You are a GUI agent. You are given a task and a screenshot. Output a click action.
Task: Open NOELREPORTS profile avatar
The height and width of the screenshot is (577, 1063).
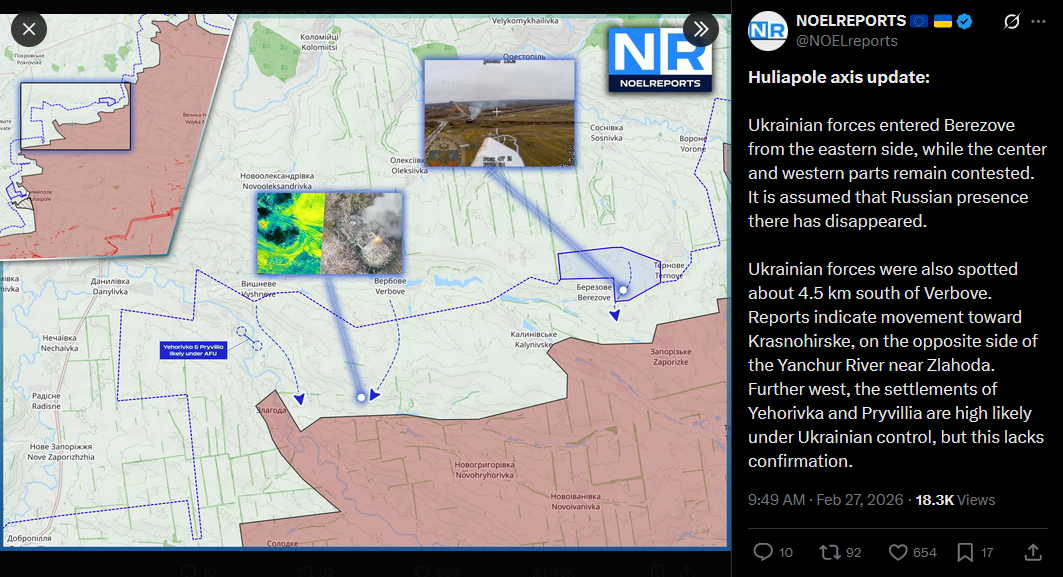coord(767,31)
